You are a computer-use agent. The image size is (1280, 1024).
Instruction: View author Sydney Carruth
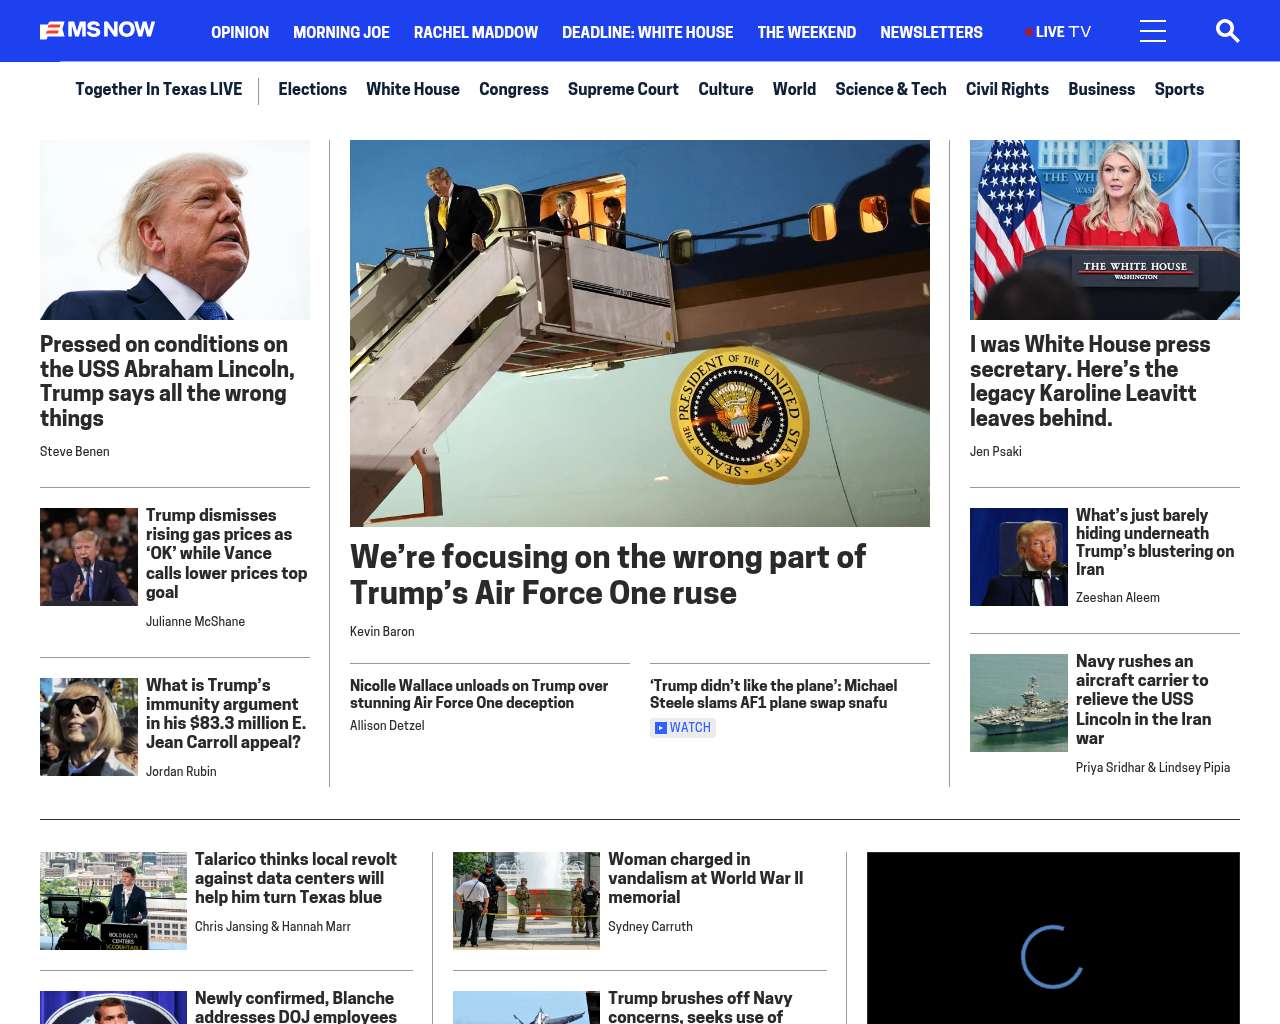(x=650, y=927)
